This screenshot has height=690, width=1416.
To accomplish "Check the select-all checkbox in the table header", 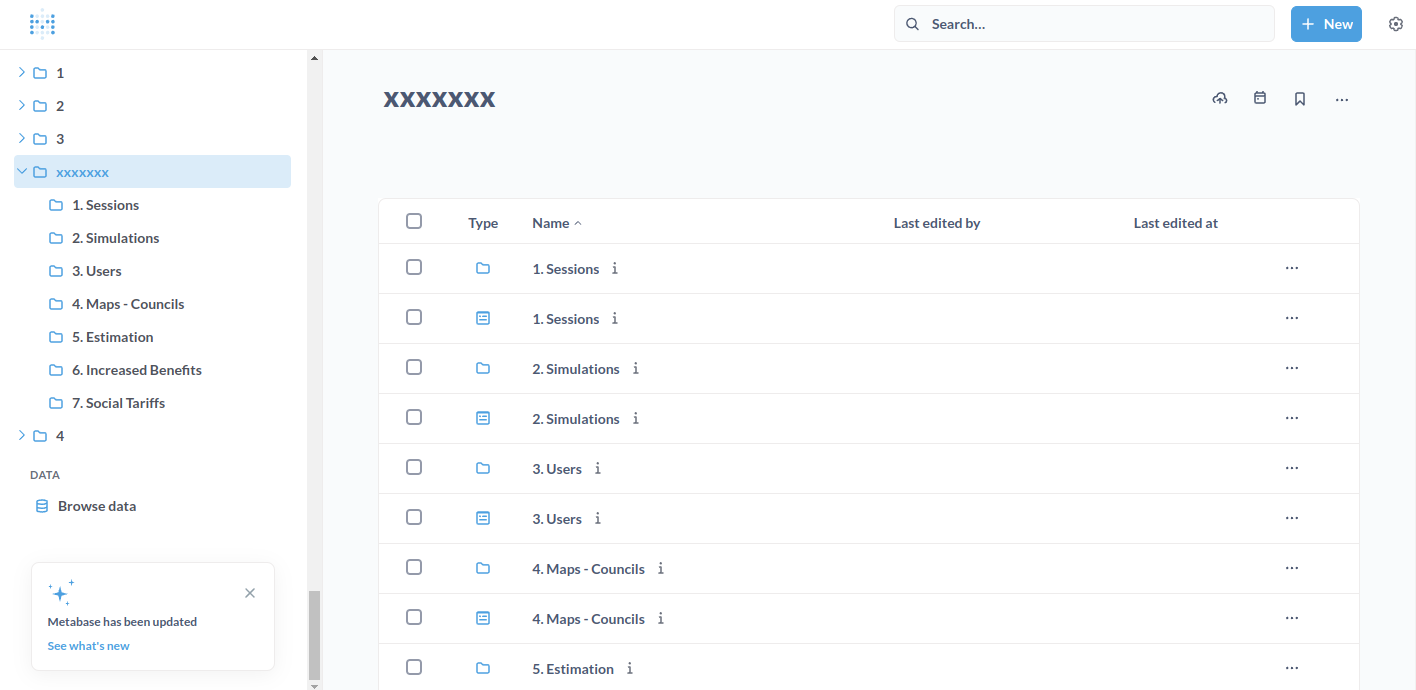I will click(414, 221).
